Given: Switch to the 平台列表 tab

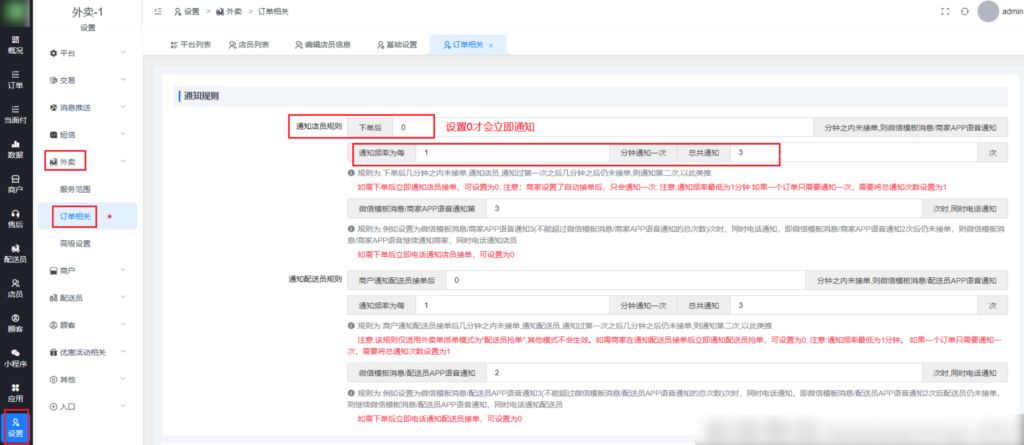Looking at the screenshot, I should [191, 45].
